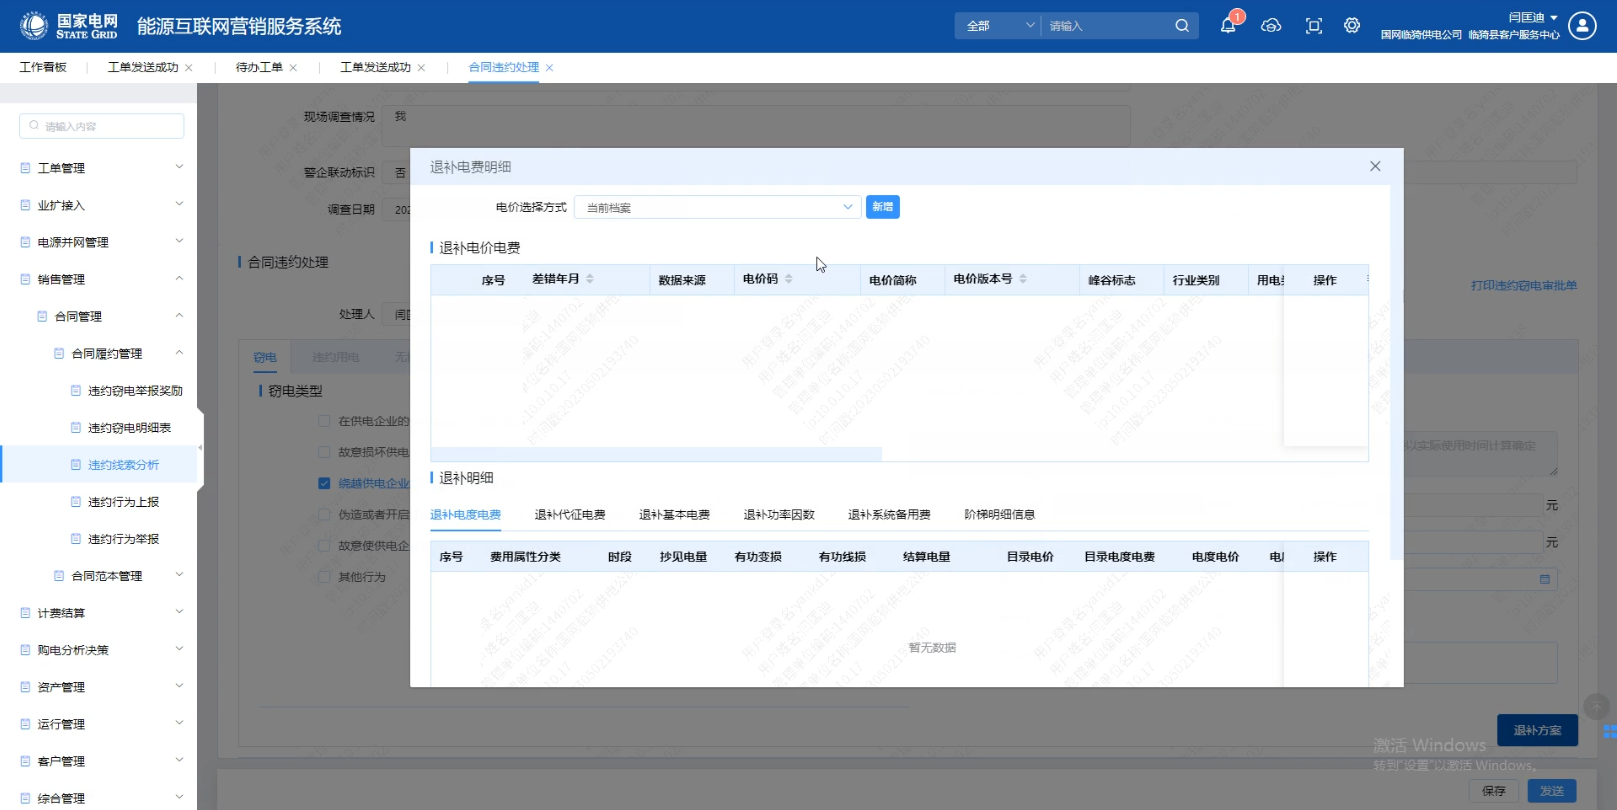1617x810 pixels.
Task: Click the 新增 button
Action: point(882,207)
